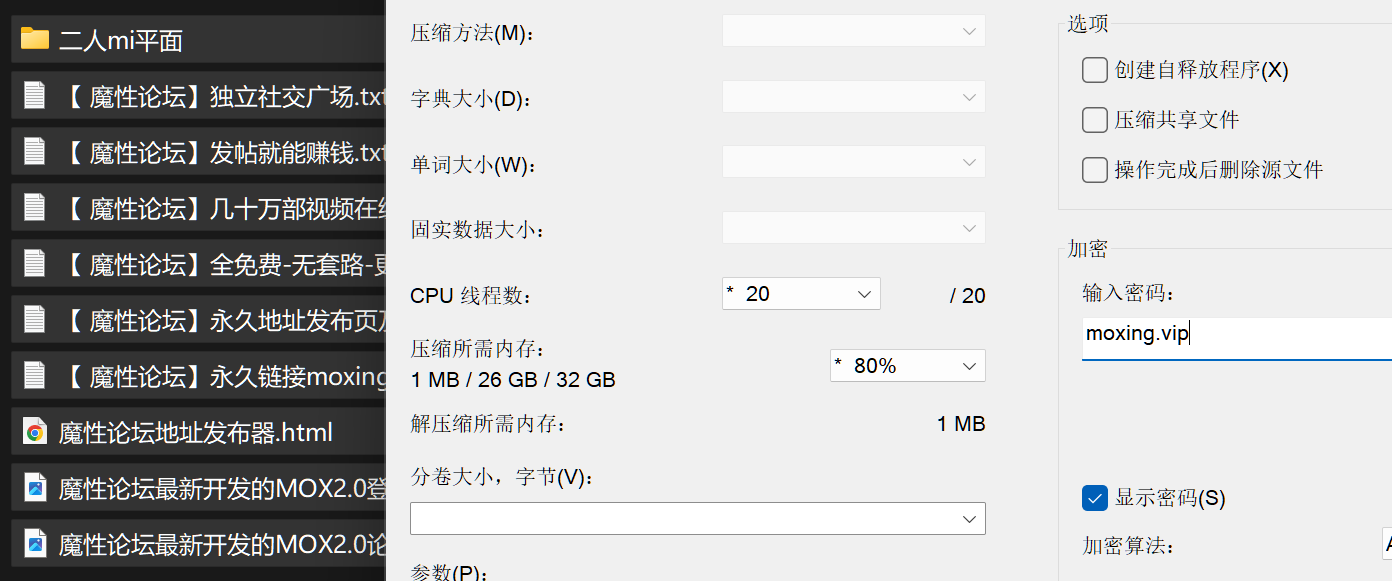
Task: Toggle 操作完成后删除源文件 checkbox
Action: click(1094, 170)
